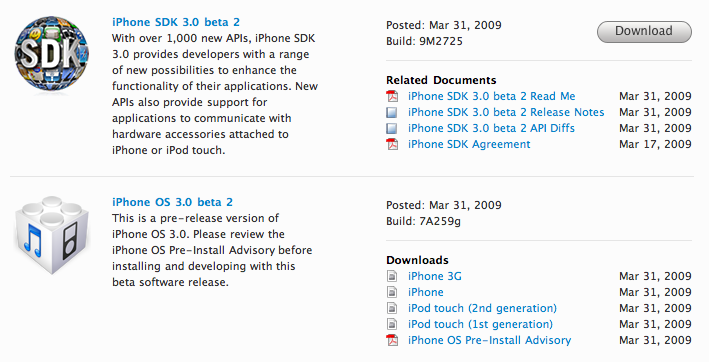Screen dimensions: 709x362
Task: Open the iPhone OS 3.0 beta 2 title link
Action: click(x=172, y=202)
